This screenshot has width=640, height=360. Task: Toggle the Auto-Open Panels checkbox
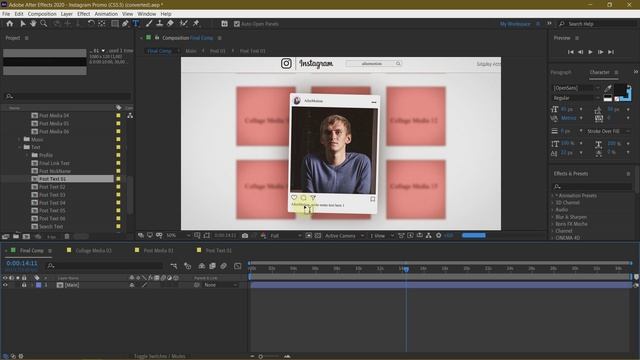tap(237, 24)
